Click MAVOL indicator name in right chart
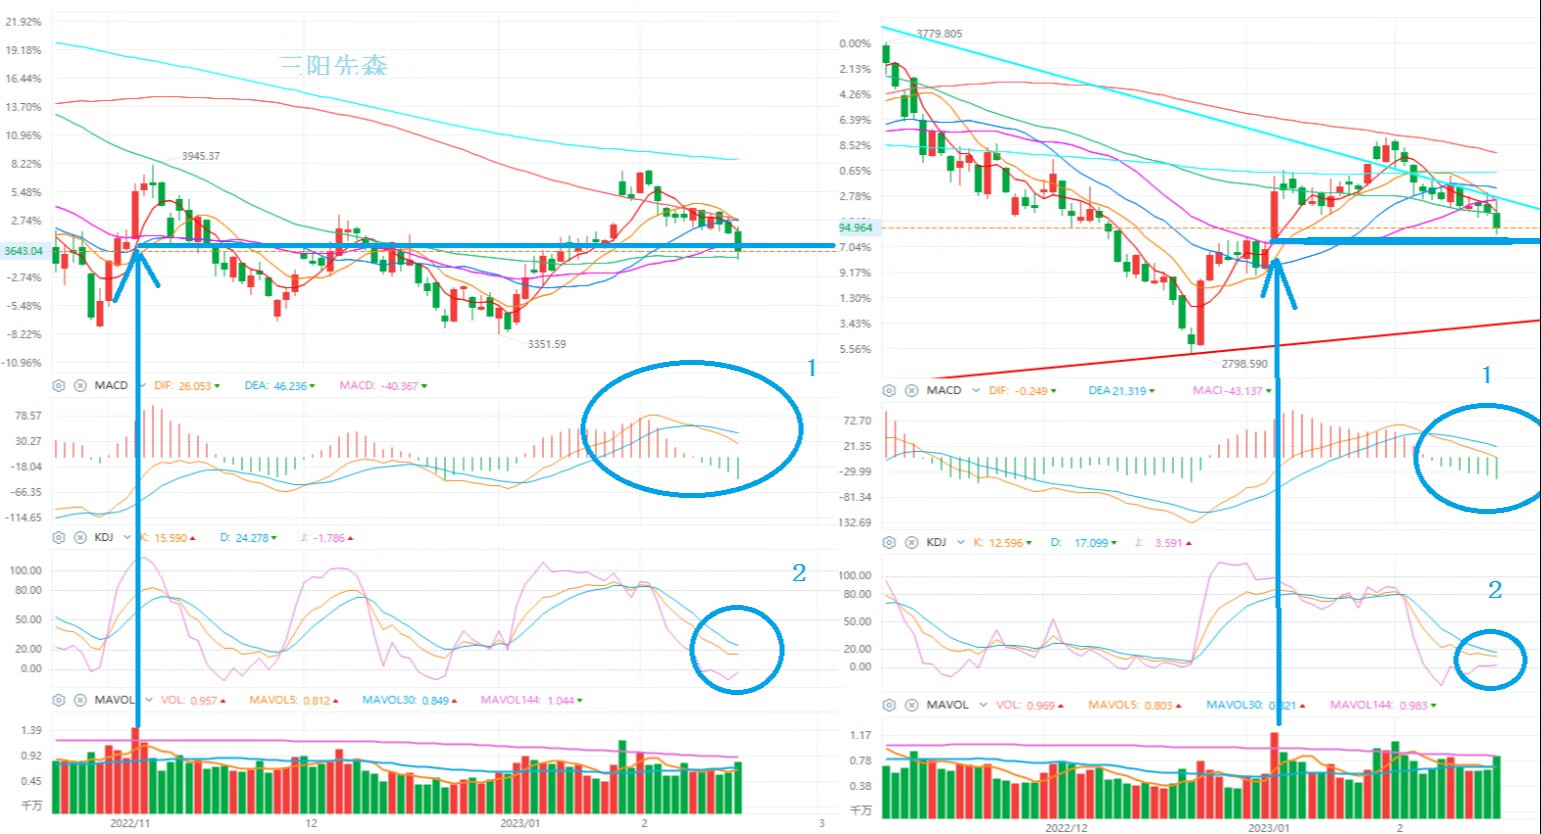The height and width of the screenshot is (834, 1541). (x=947, y=705)
